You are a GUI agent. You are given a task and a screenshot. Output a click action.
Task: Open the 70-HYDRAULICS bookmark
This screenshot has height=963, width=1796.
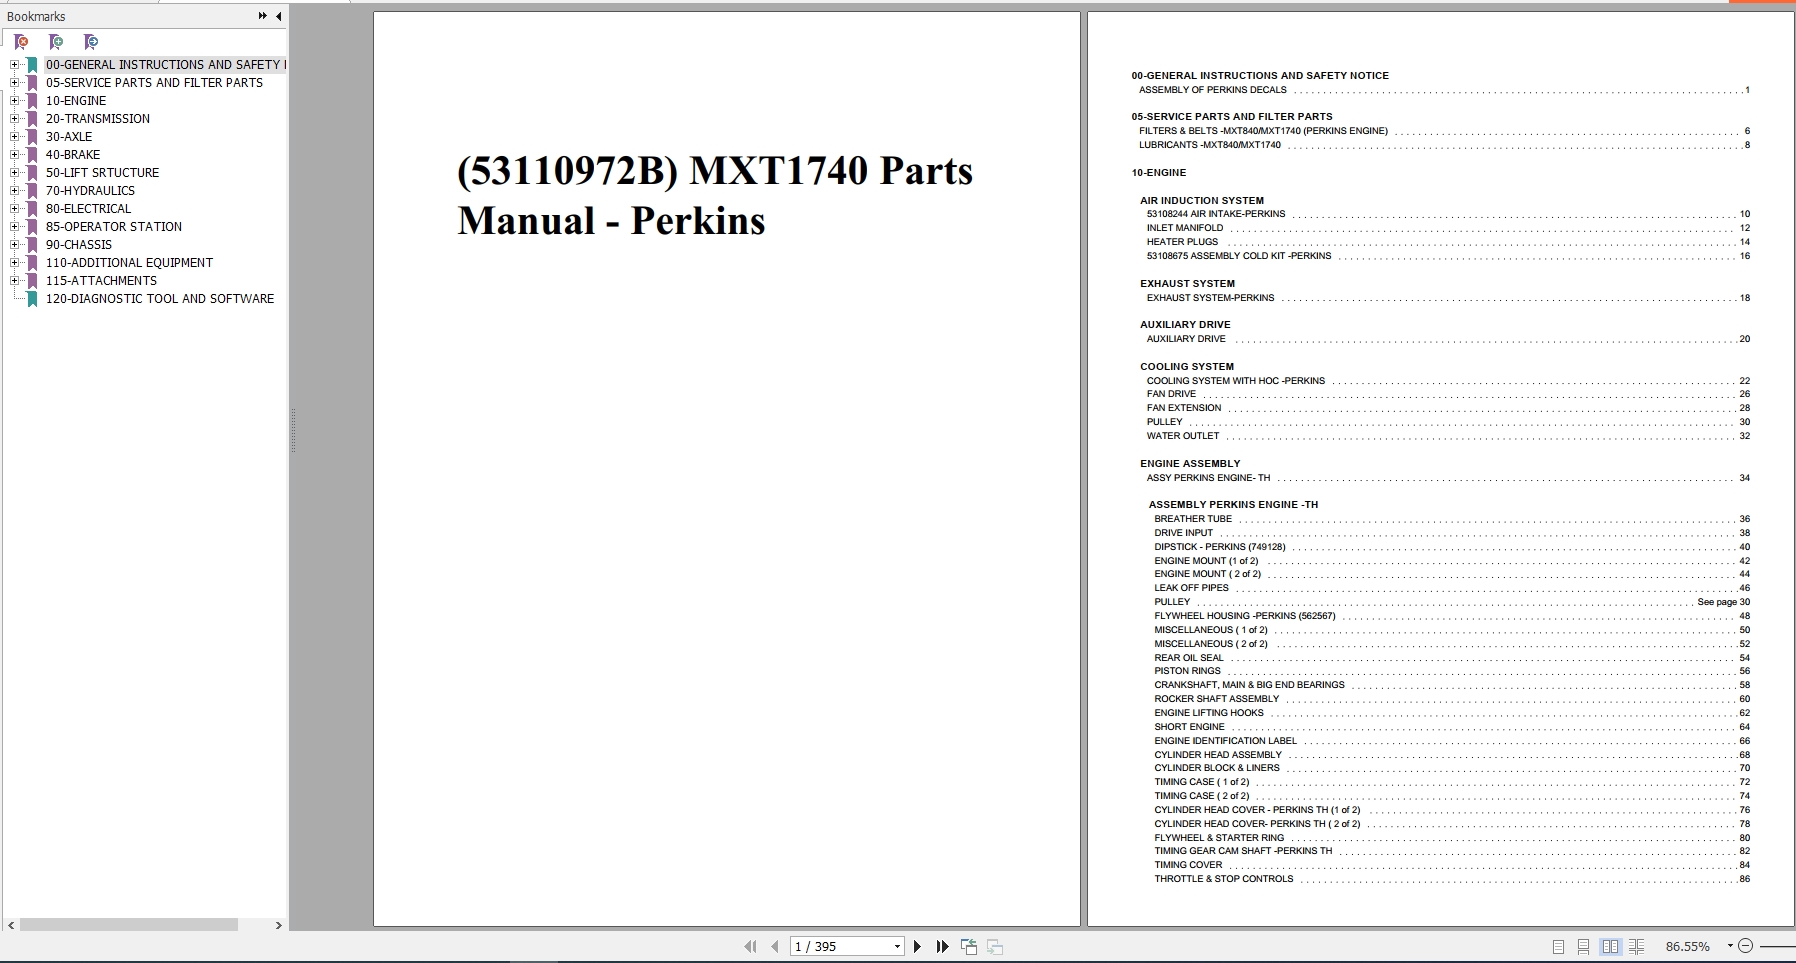click(90, 191)
